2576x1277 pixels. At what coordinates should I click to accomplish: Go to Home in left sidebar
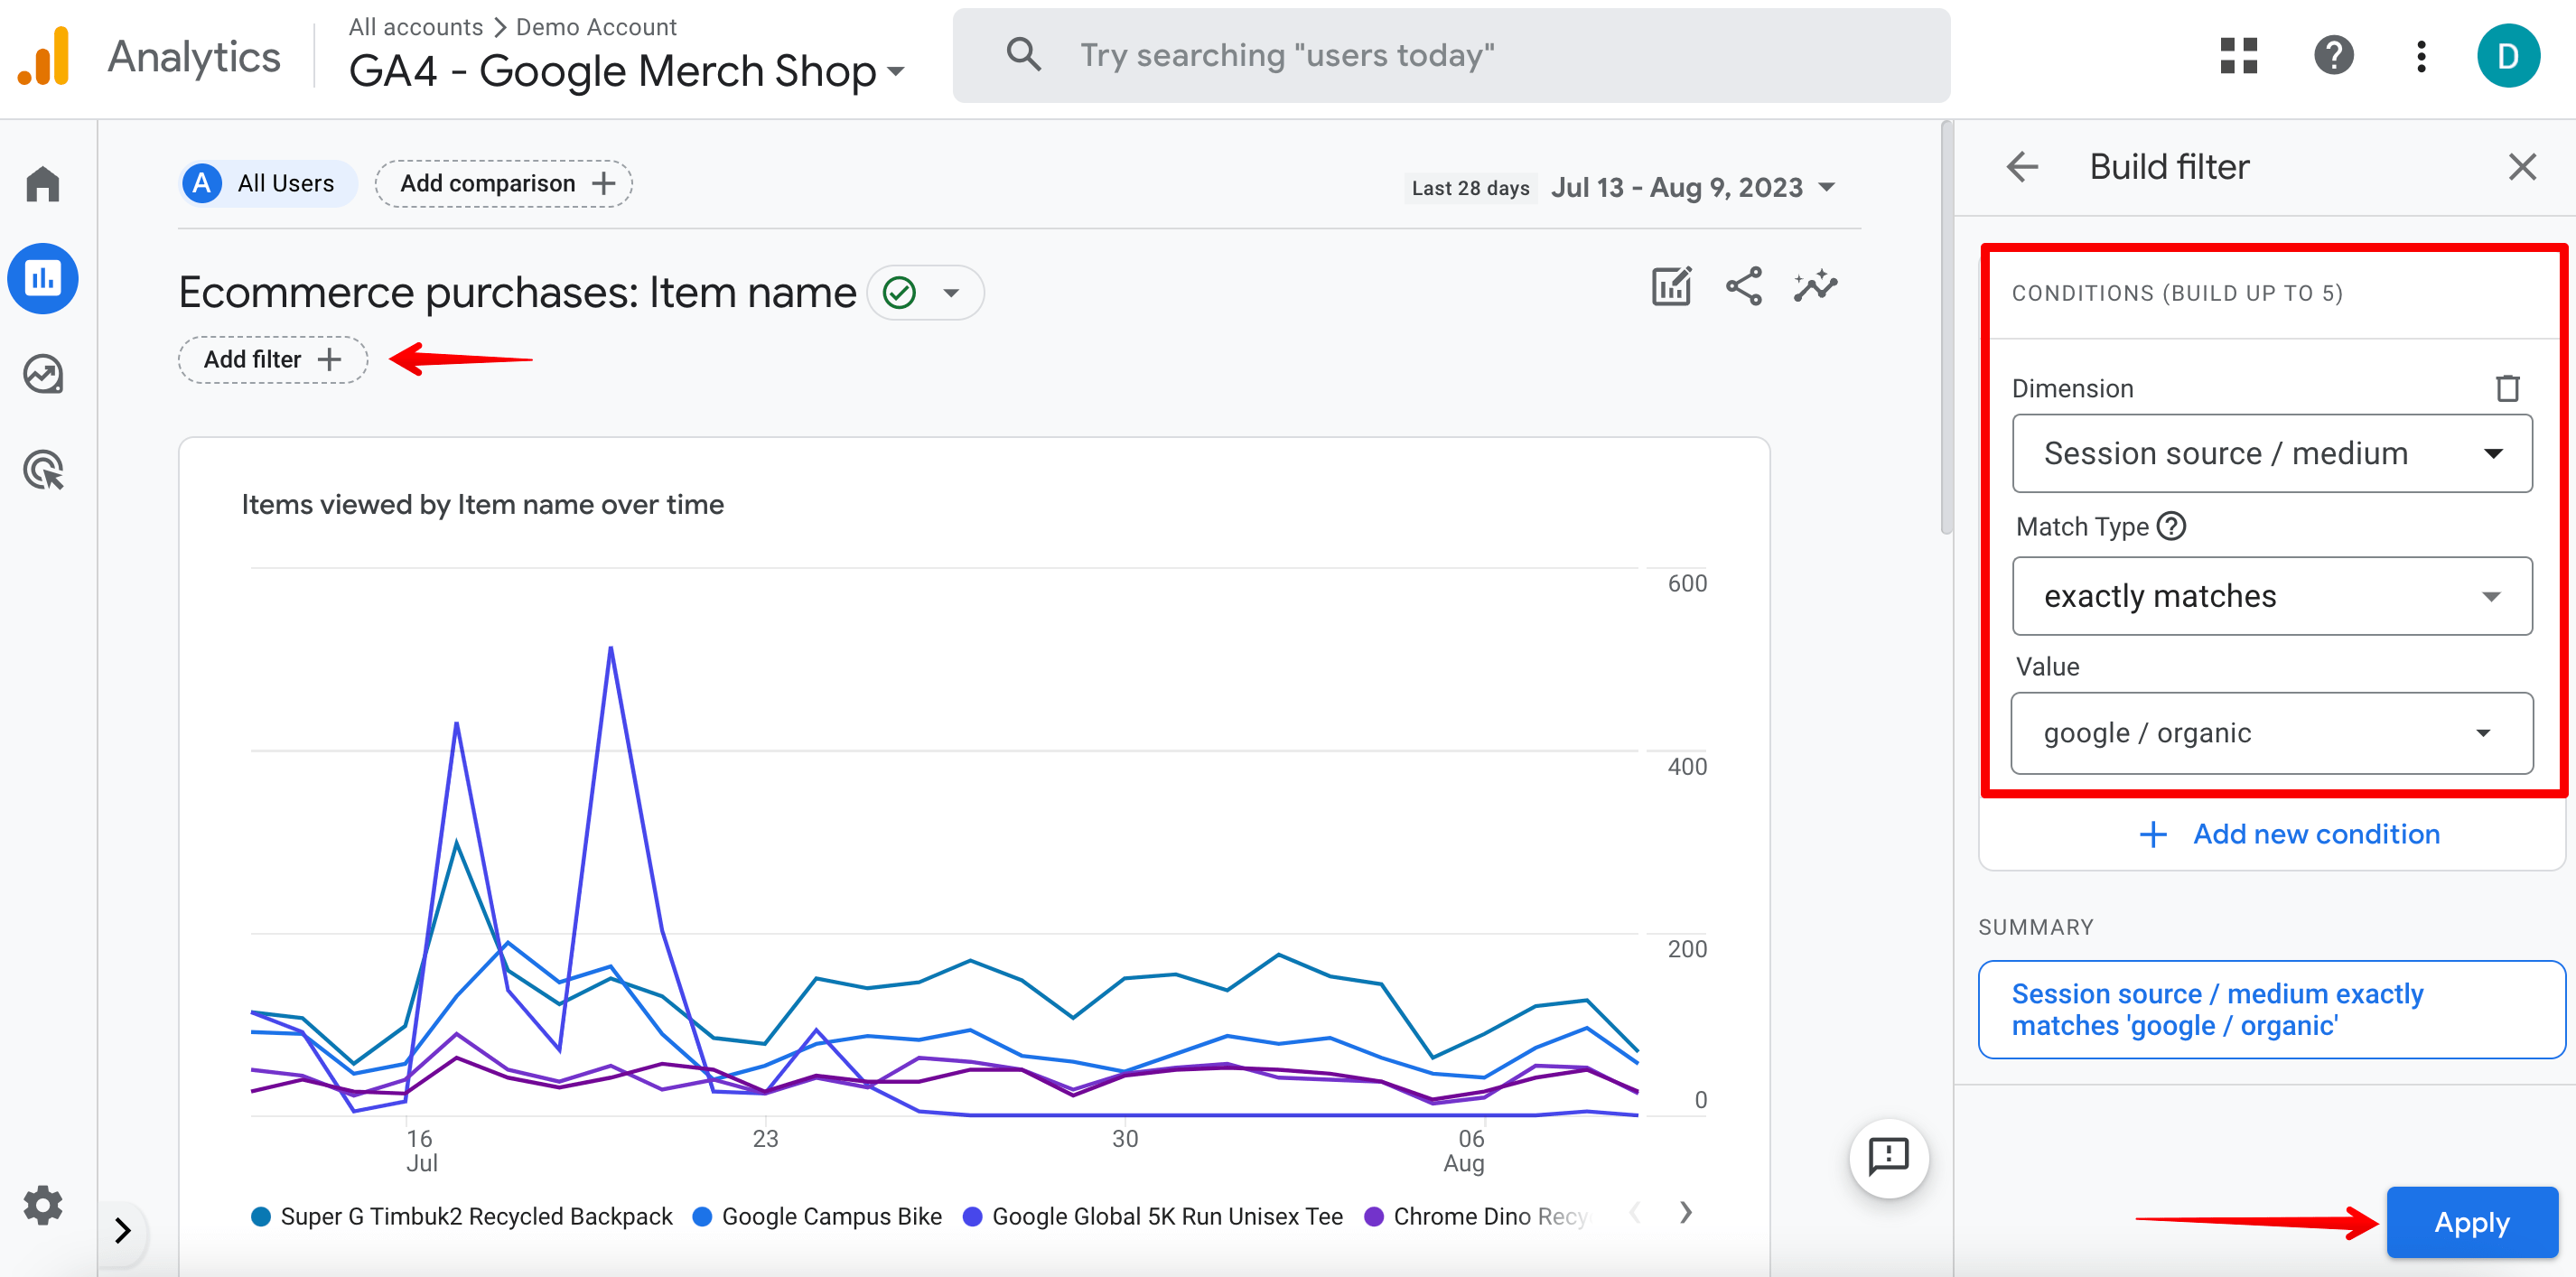[43, 184]
